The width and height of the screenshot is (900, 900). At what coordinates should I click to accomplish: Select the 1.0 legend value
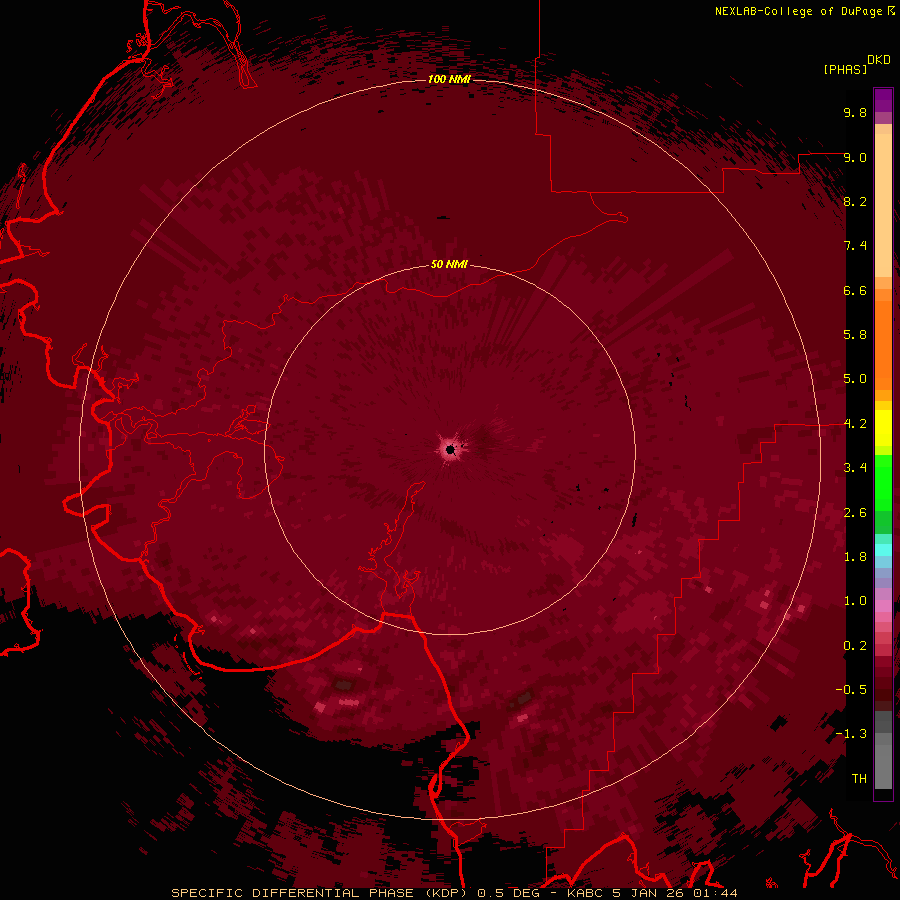(855, 601)
